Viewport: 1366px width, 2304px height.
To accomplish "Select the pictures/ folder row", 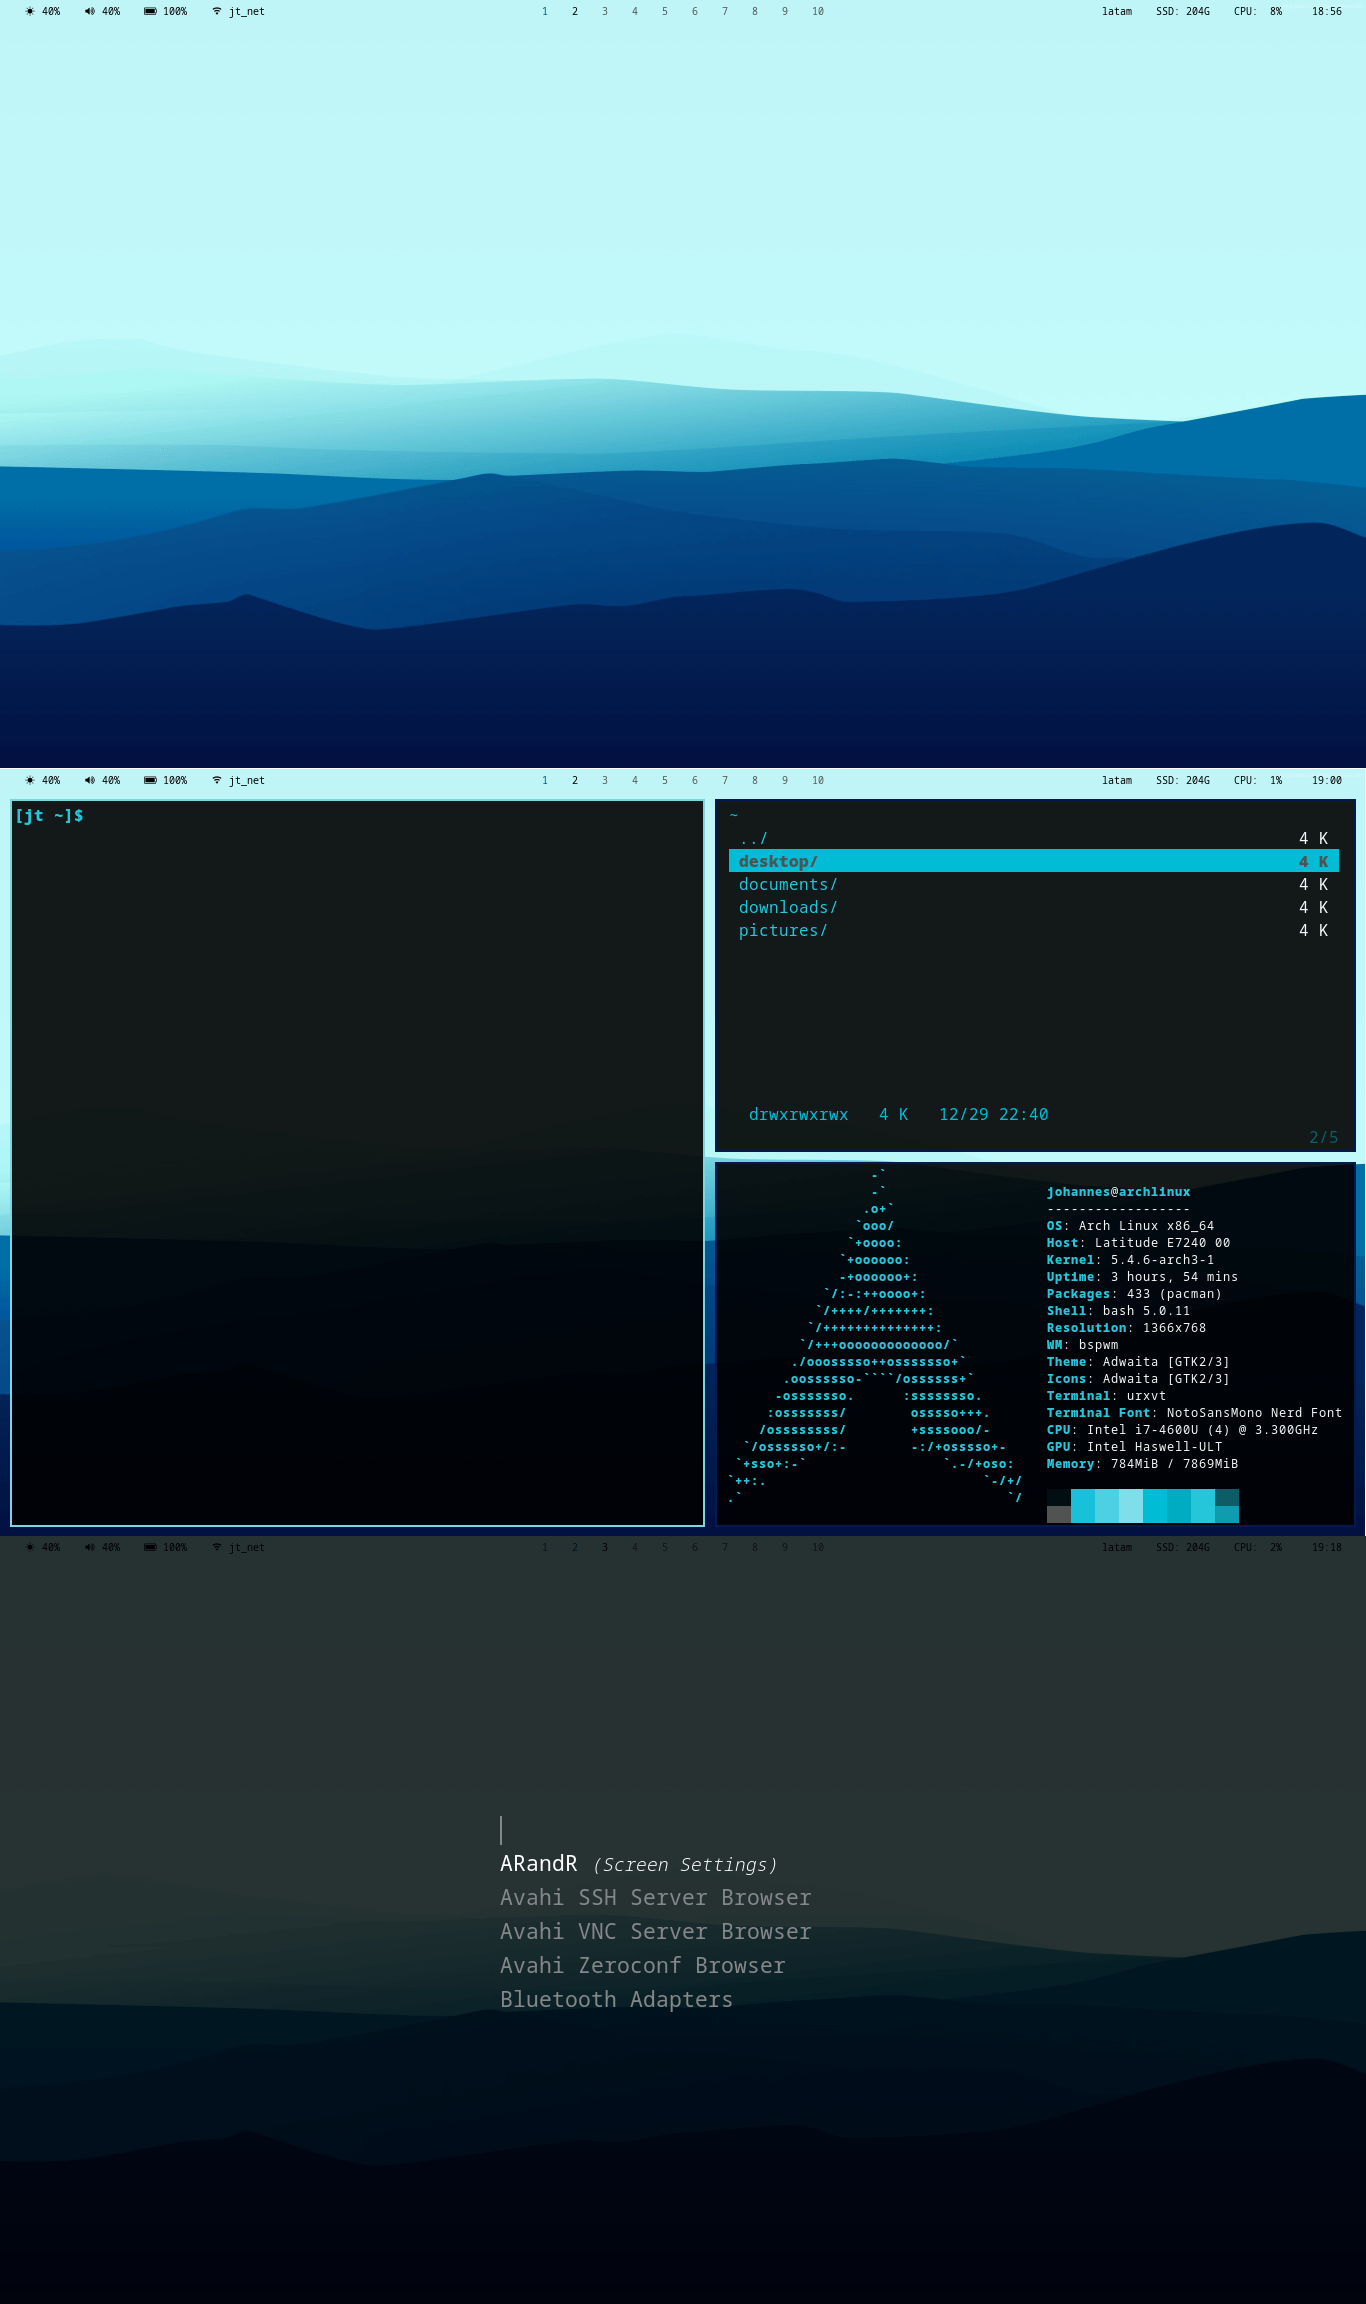I will (1034, 930).
